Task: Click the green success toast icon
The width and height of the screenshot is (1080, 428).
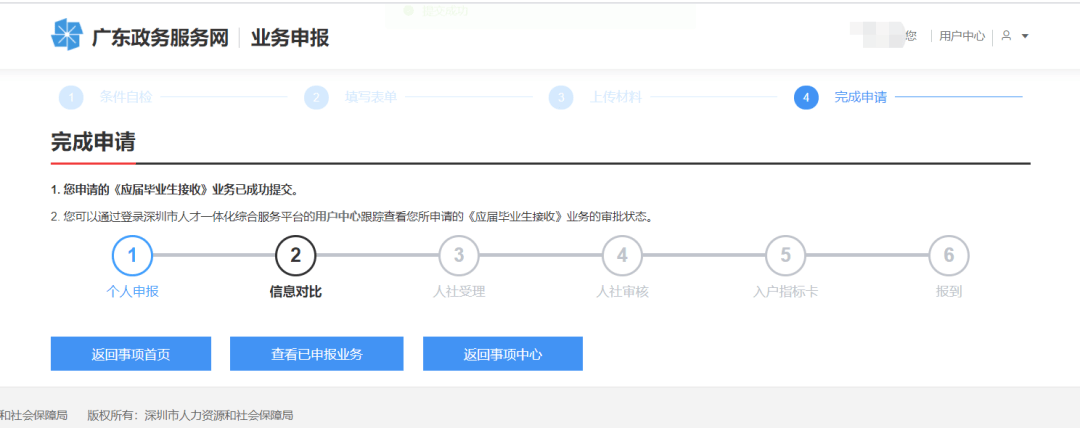Action: tap(408, 10)
